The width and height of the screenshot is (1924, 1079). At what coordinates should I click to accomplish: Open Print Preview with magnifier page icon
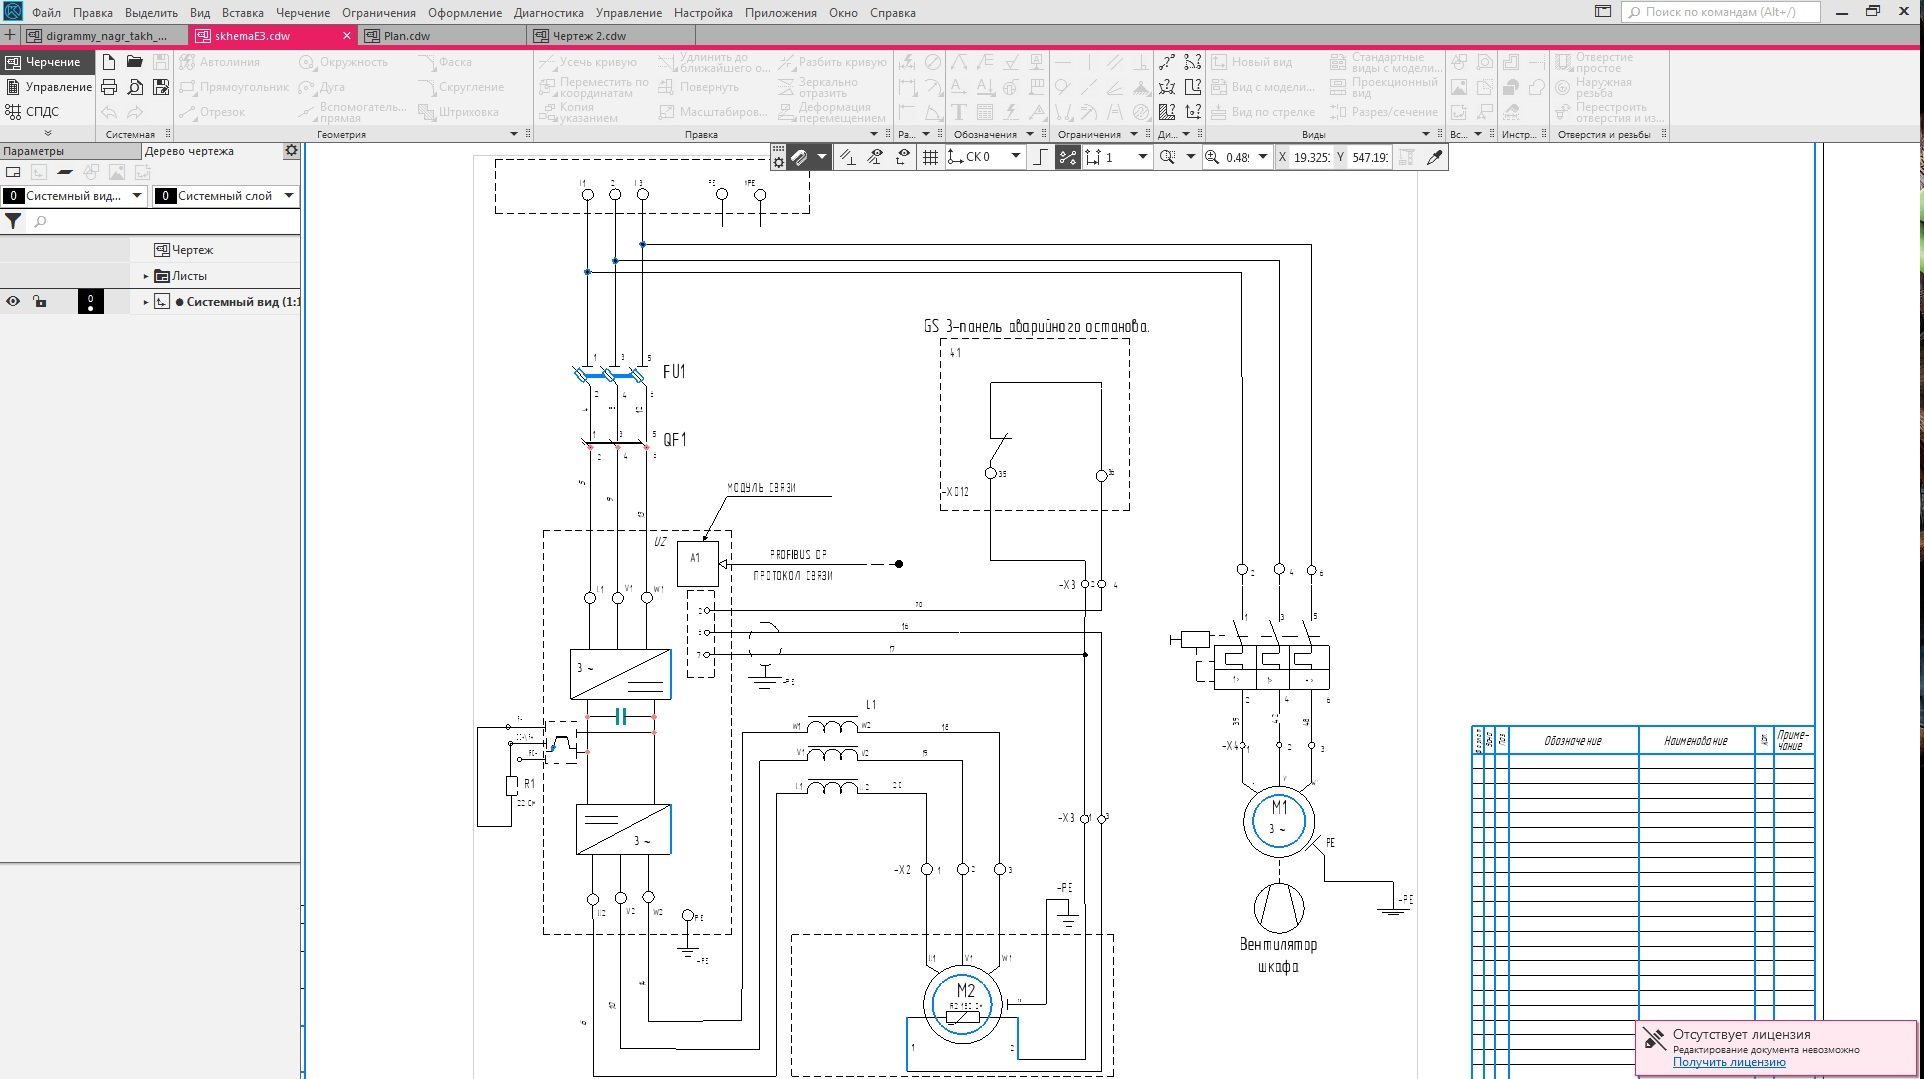tap(135, 87)
